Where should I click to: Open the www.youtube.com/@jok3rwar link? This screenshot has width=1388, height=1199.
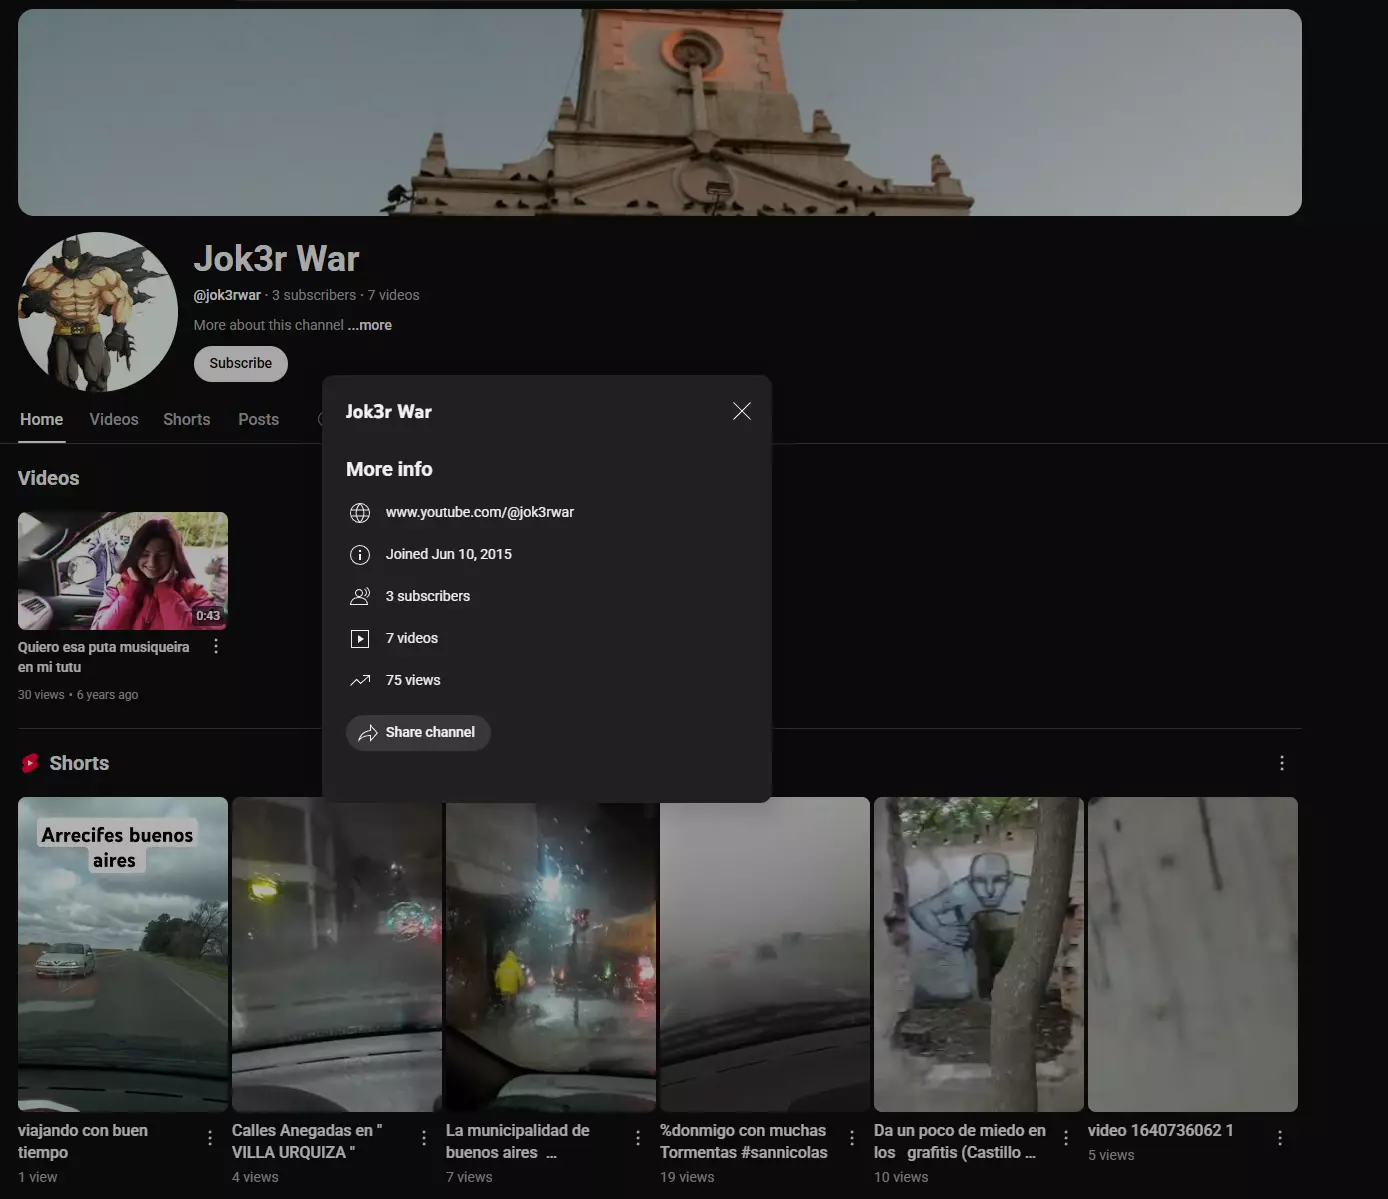tap(480, 512)
